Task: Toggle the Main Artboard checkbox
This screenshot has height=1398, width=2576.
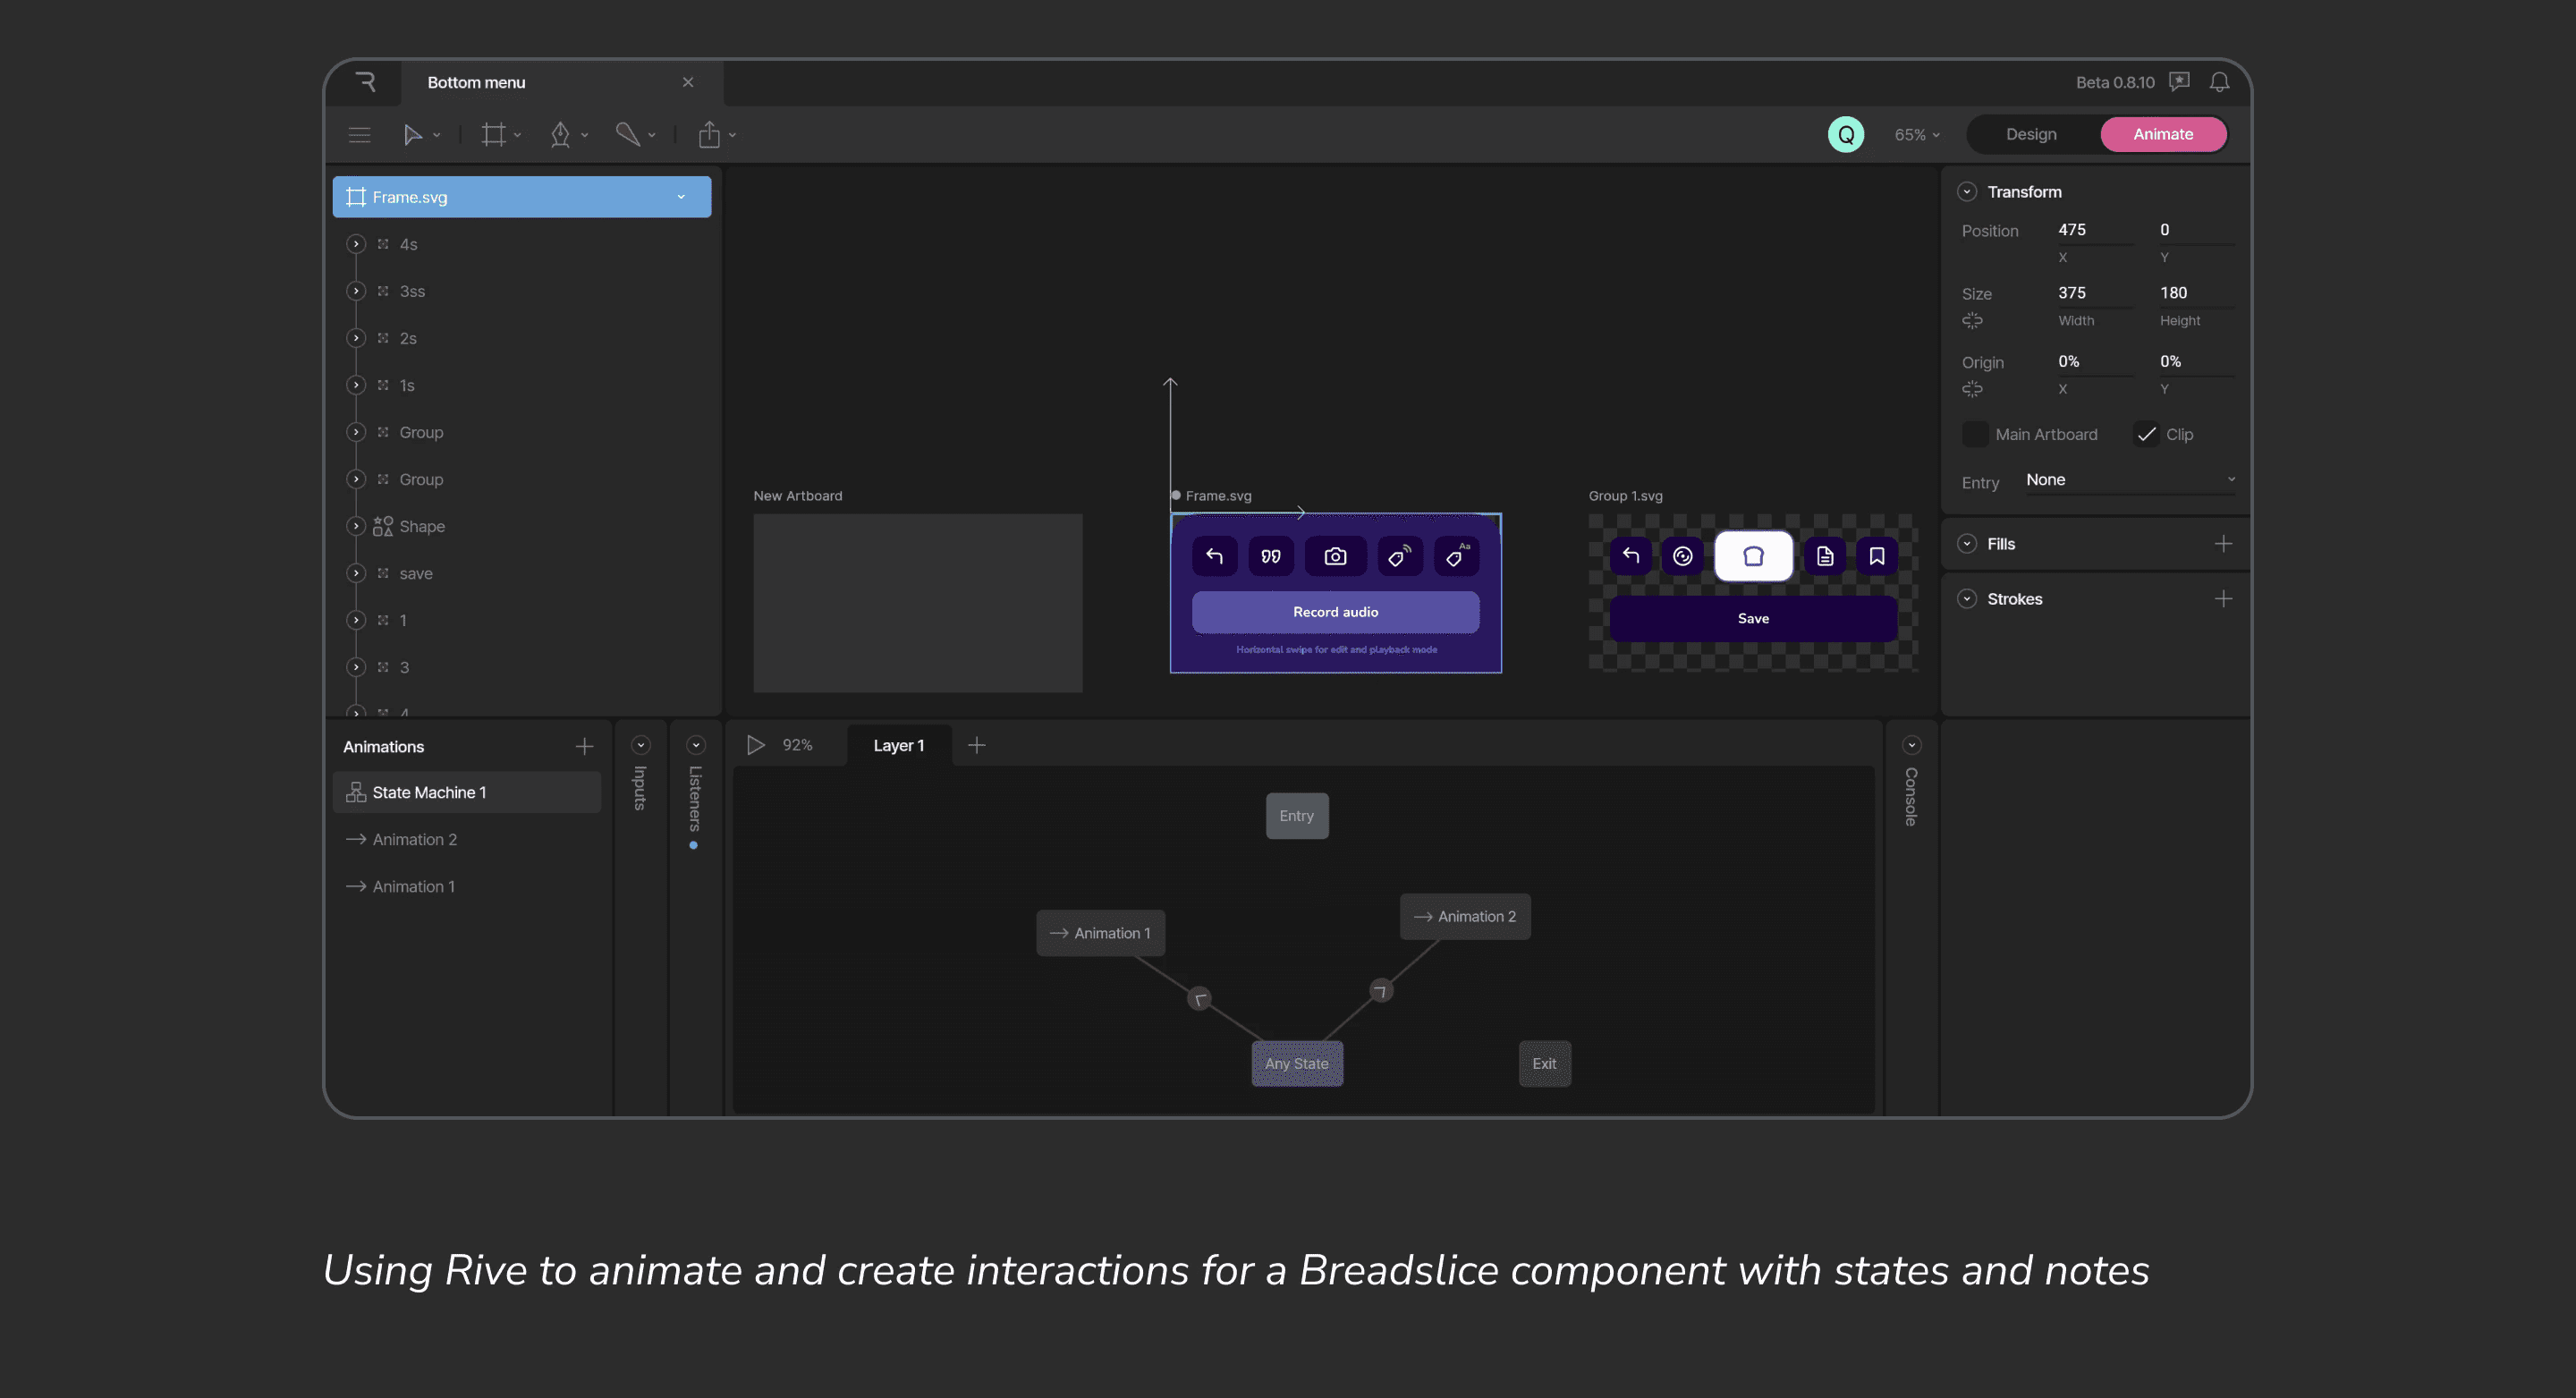Action: [x=1975, y=434]
